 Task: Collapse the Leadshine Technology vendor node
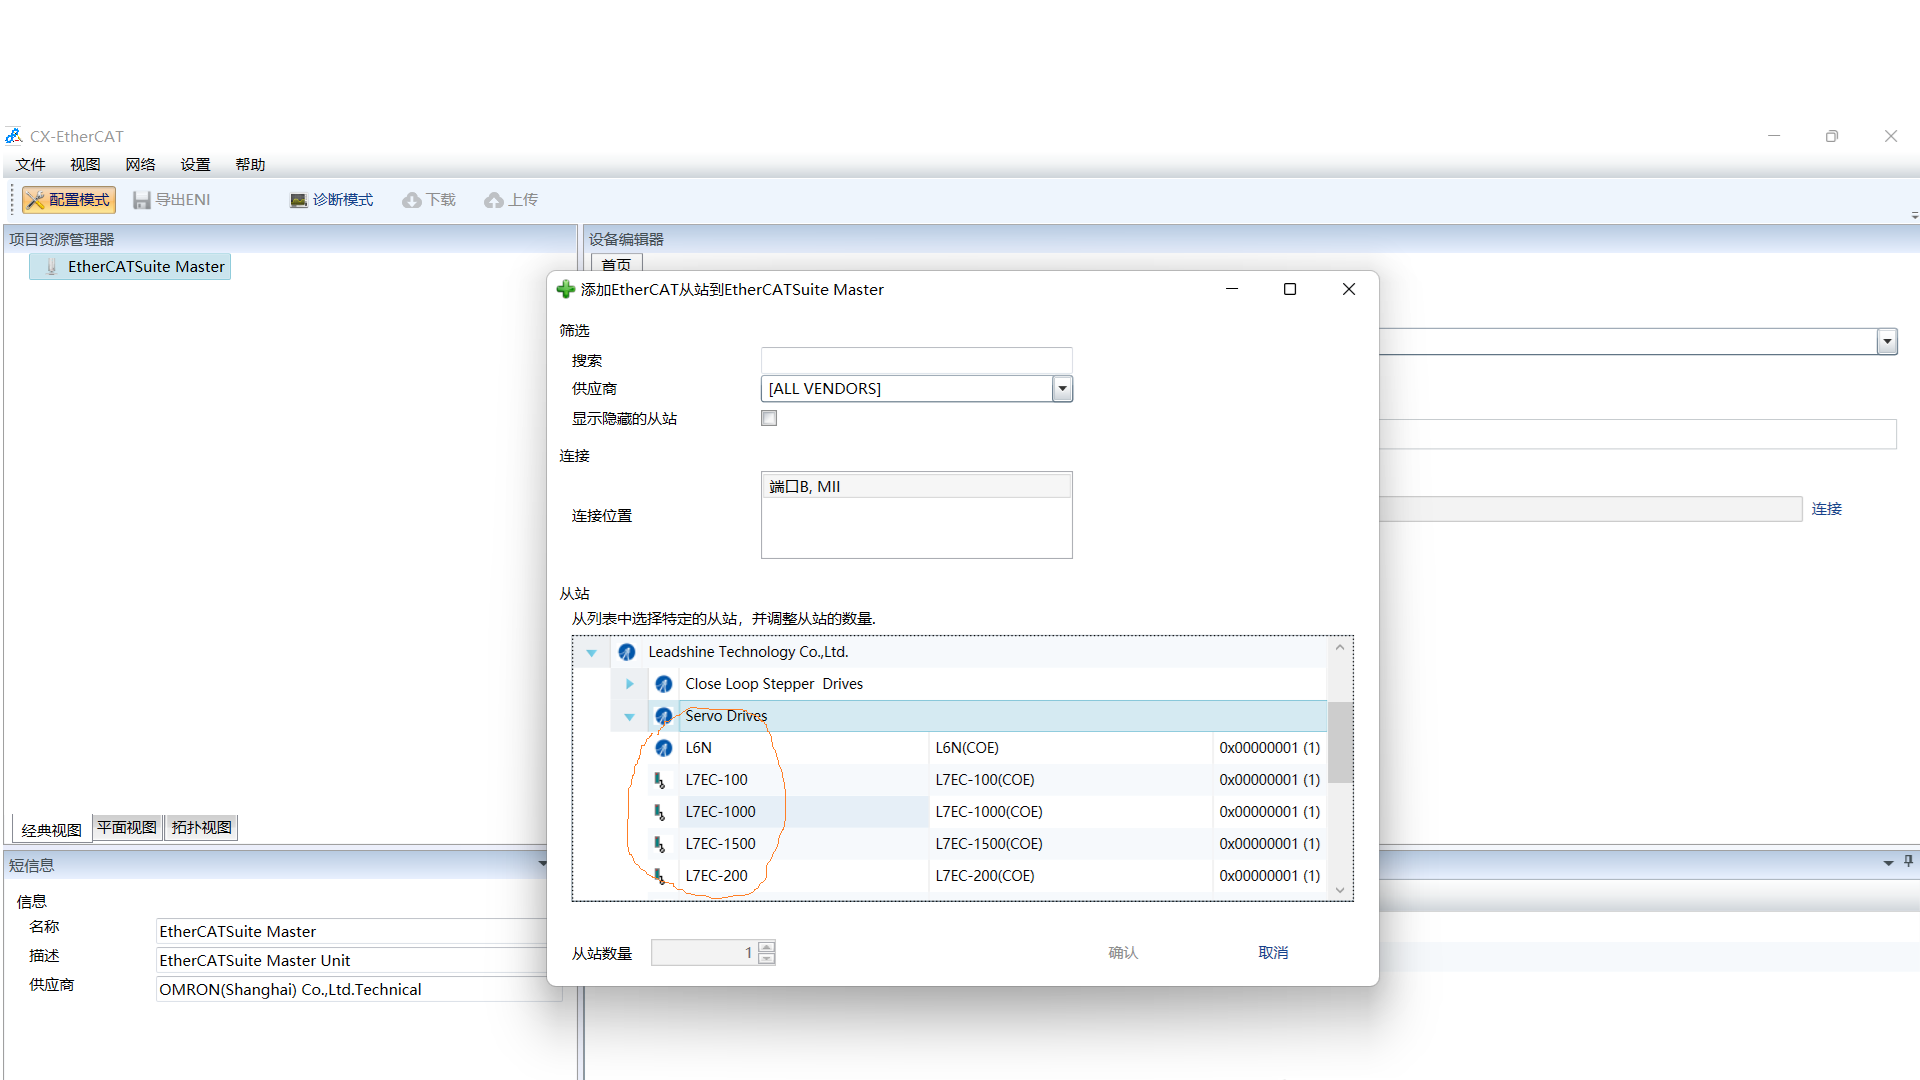pos(592,652)
